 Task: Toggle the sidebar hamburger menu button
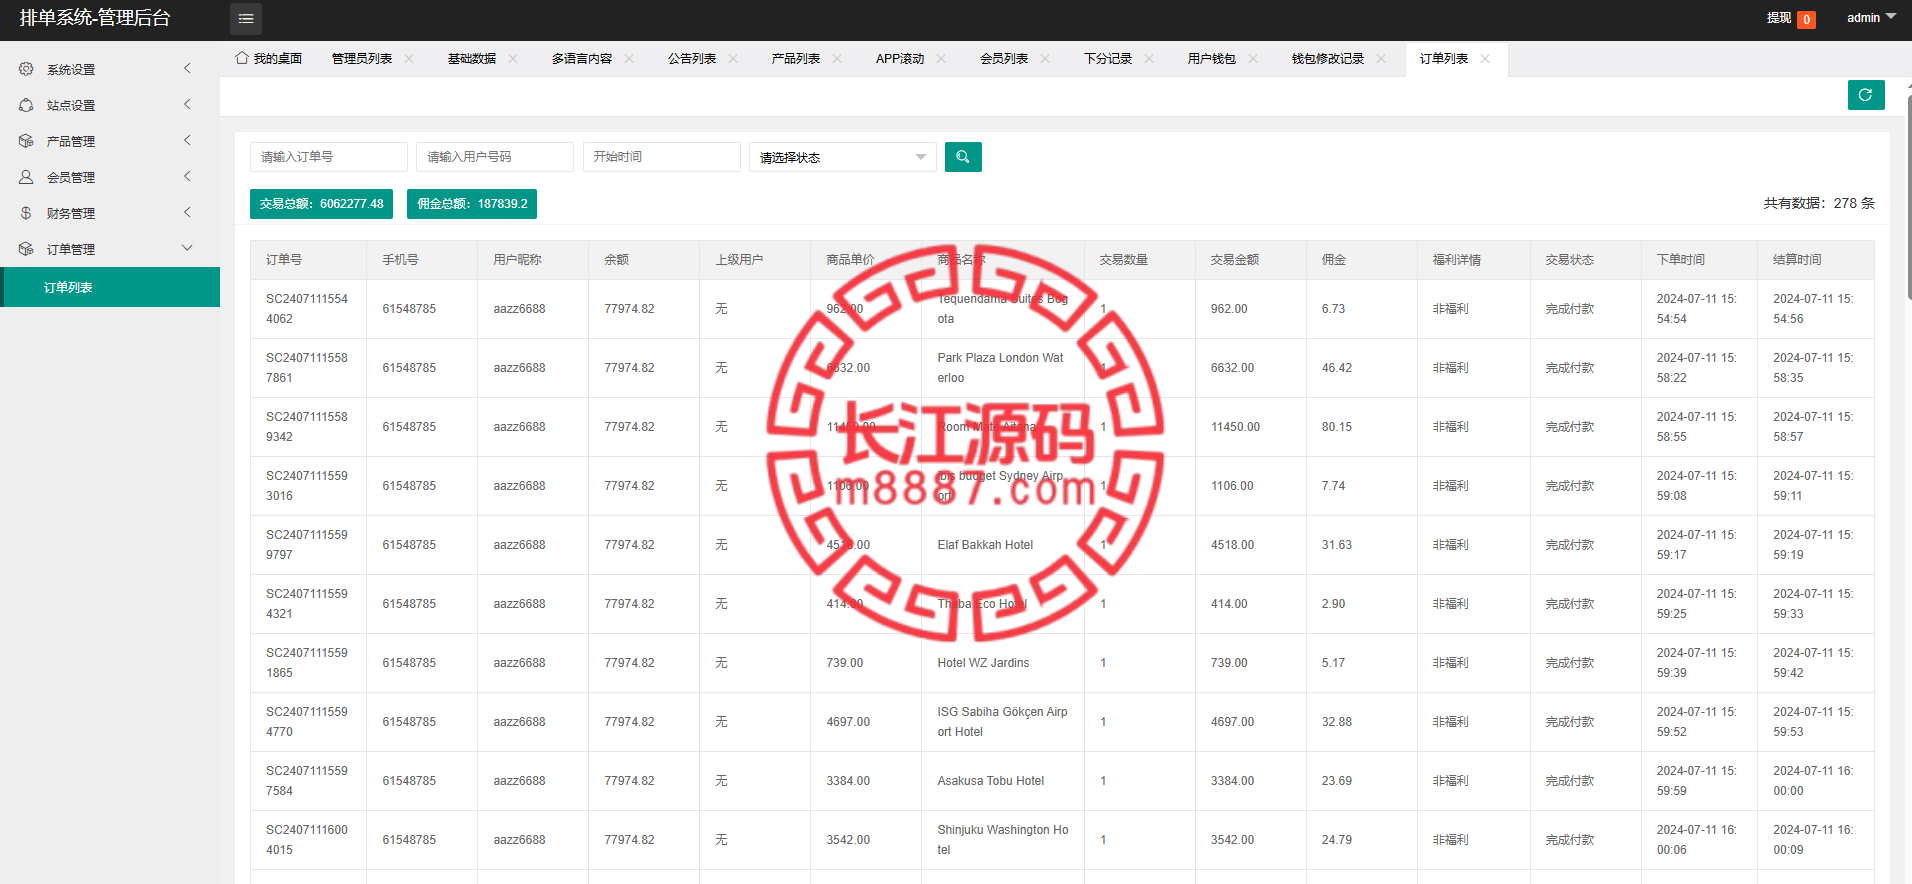(x=246, y=18)
